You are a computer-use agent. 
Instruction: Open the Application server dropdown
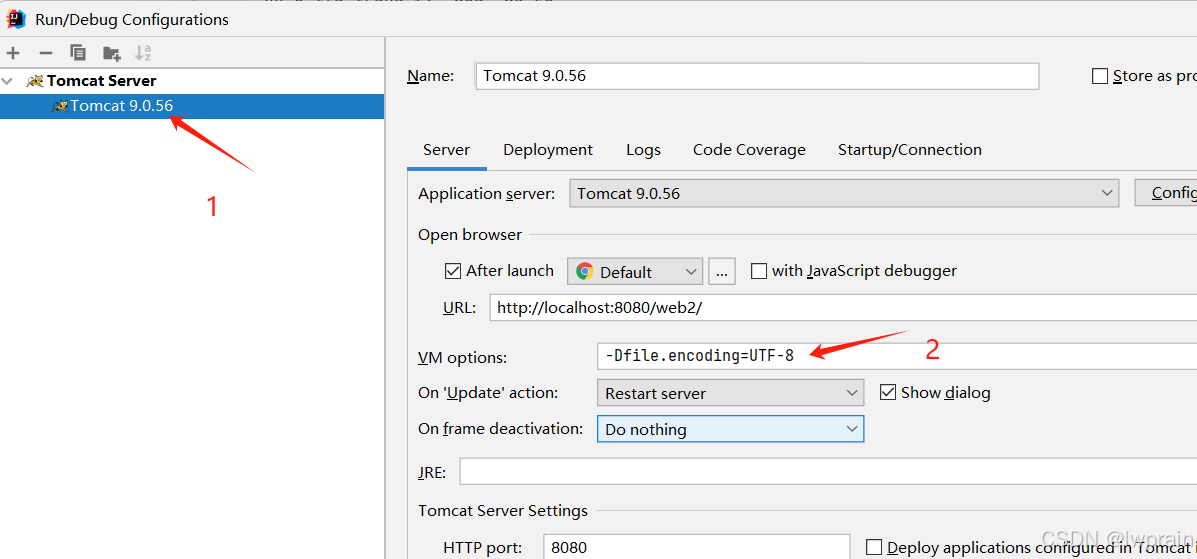844,194
